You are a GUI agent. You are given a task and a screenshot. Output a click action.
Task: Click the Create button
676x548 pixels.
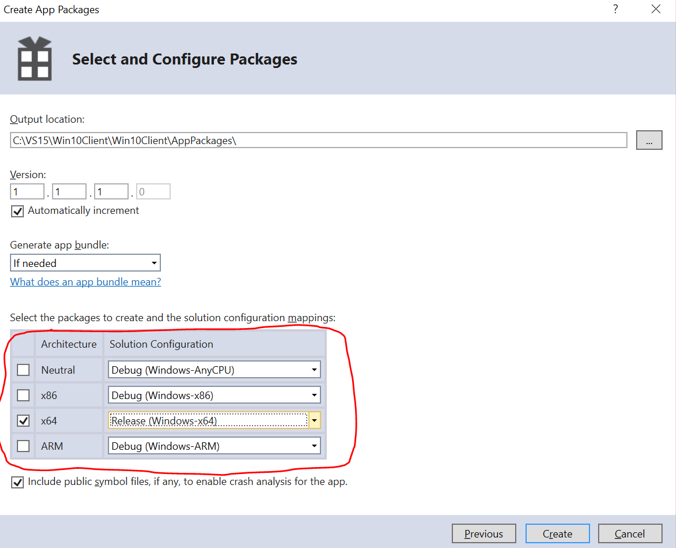tap(557, 533)
